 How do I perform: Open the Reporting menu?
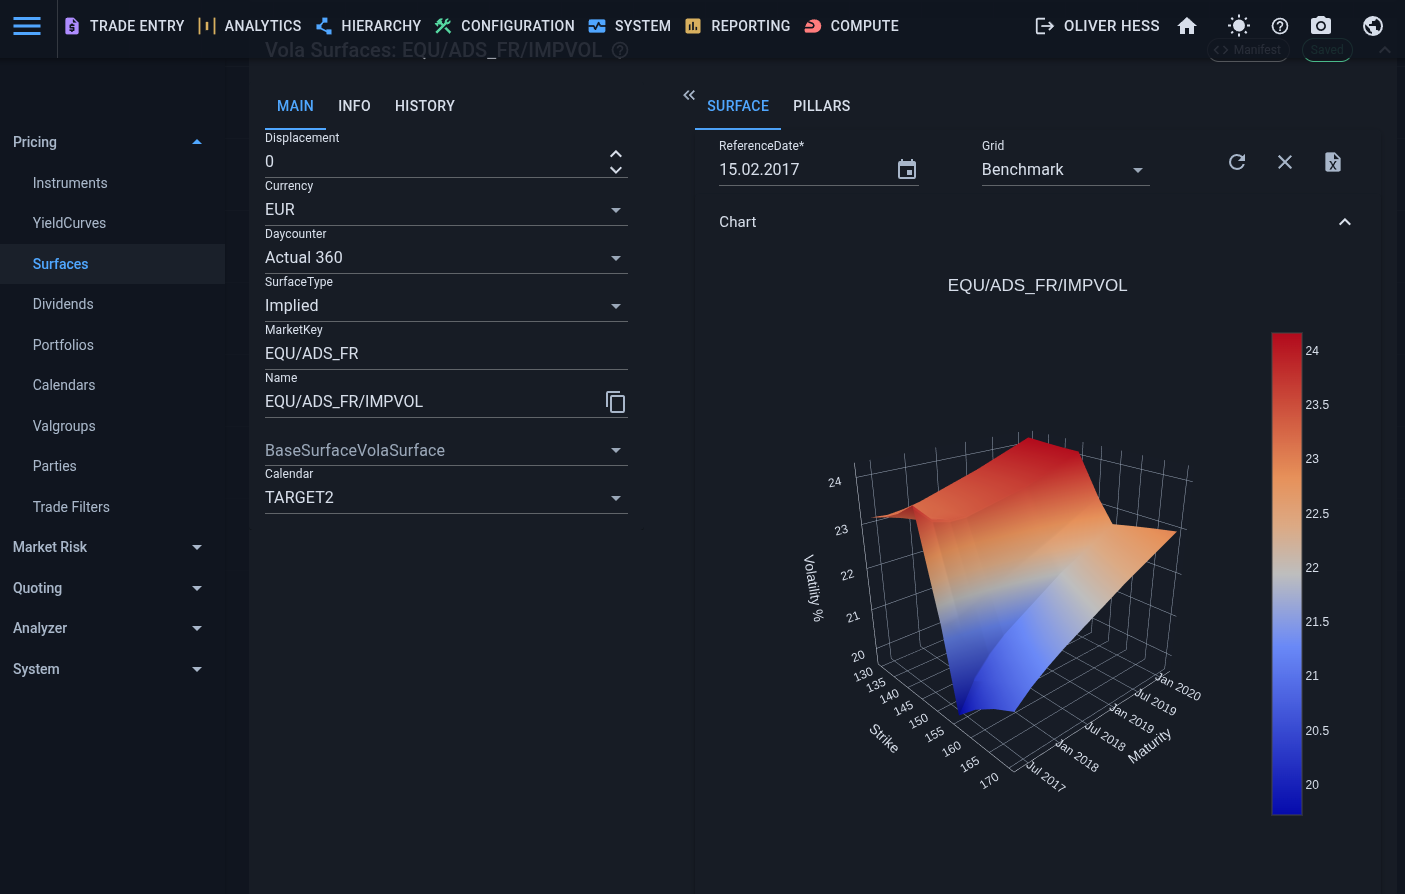pos(737,26)
